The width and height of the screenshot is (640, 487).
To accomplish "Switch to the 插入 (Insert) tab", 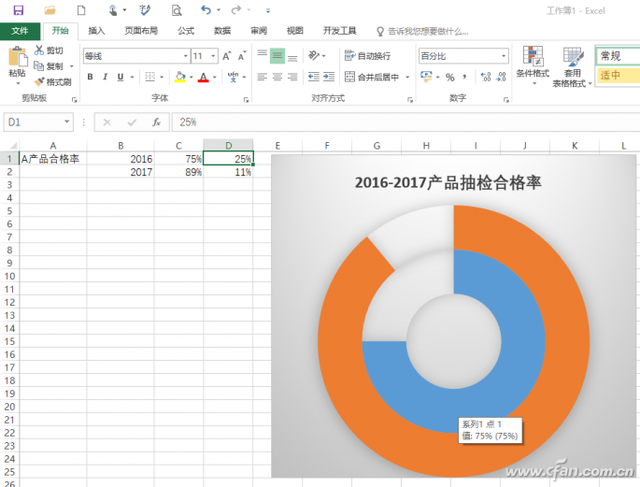I will coord(97,31).
